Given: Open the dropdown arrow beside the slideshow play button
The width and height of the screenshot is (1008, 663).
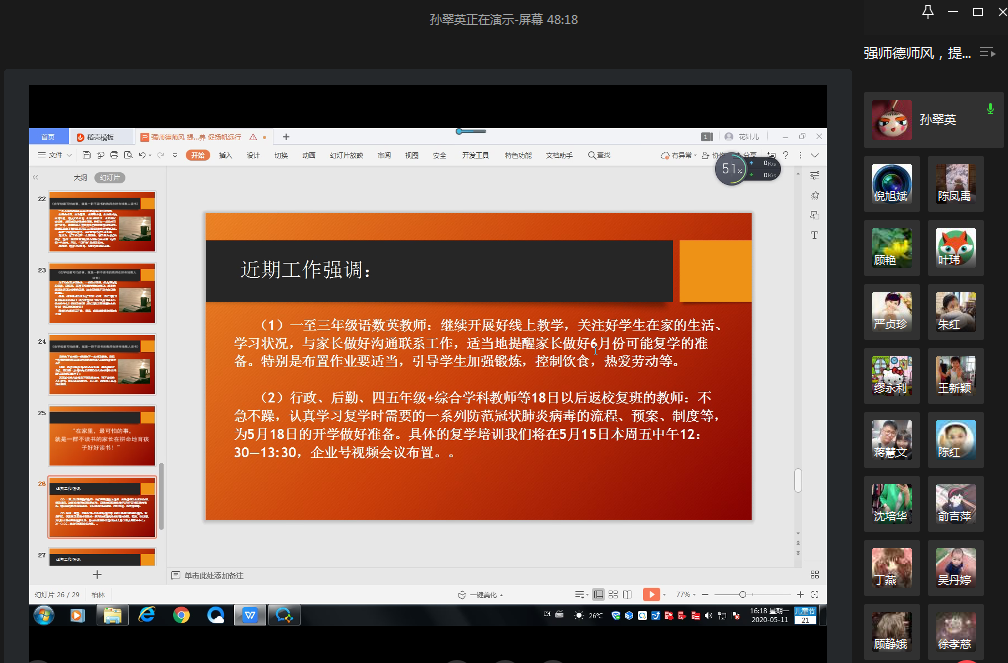Looking at the screenshot, I should pos(664,595).
